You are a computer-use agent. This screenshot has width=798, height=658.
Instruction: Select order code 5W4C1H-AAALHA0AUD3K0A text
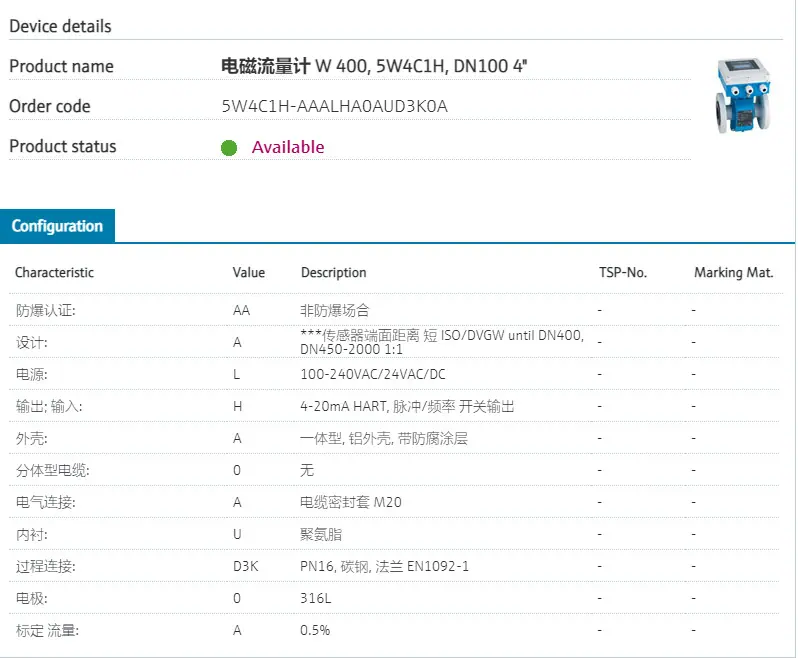coord(334,106)
